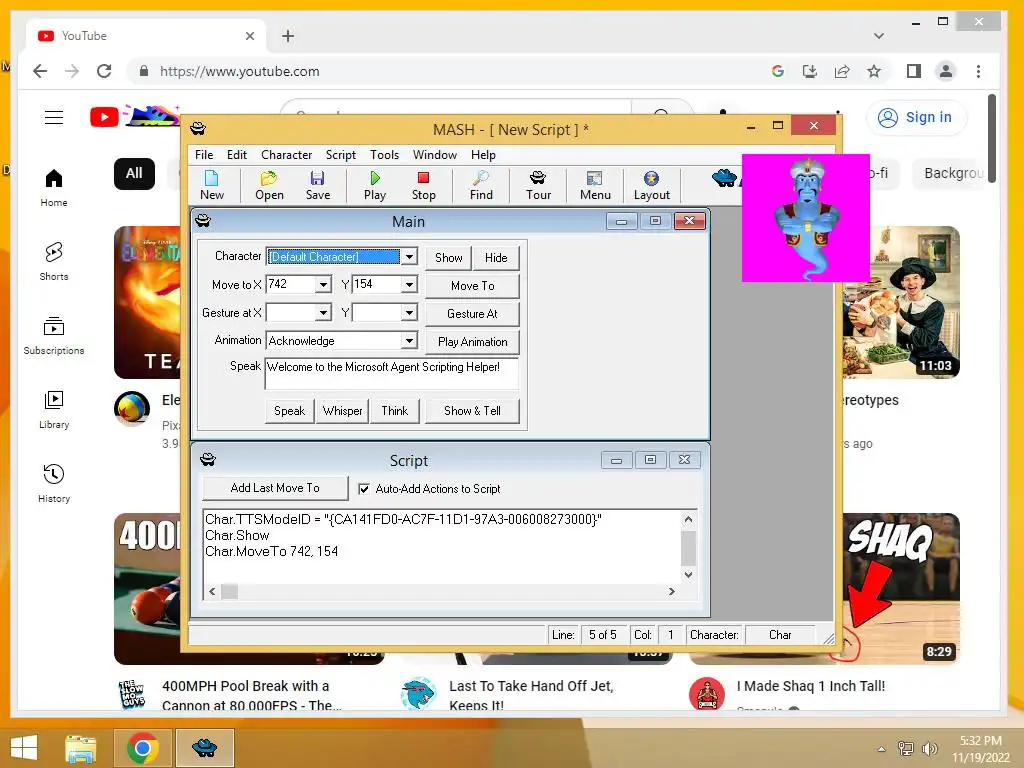The width and height of the screenshot is (1024, 768).
Task: Click the Think button
Action: pyautogui.click(x=394, y=411)
